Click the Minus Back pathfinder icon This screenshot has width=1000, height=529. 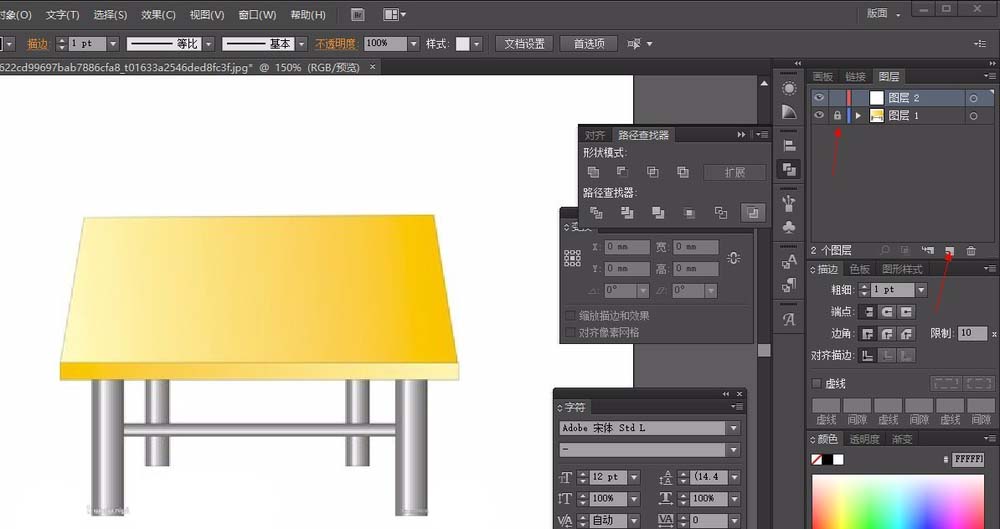(753, 212)
